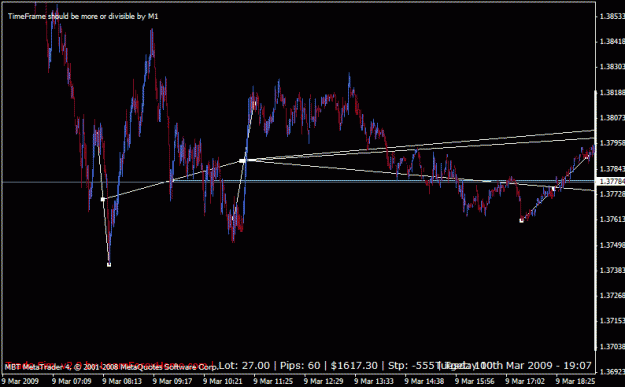625x387 pixels.
Task: Click the '9 Mar 18:25' time axis label
Action: [x=576, y=381]
